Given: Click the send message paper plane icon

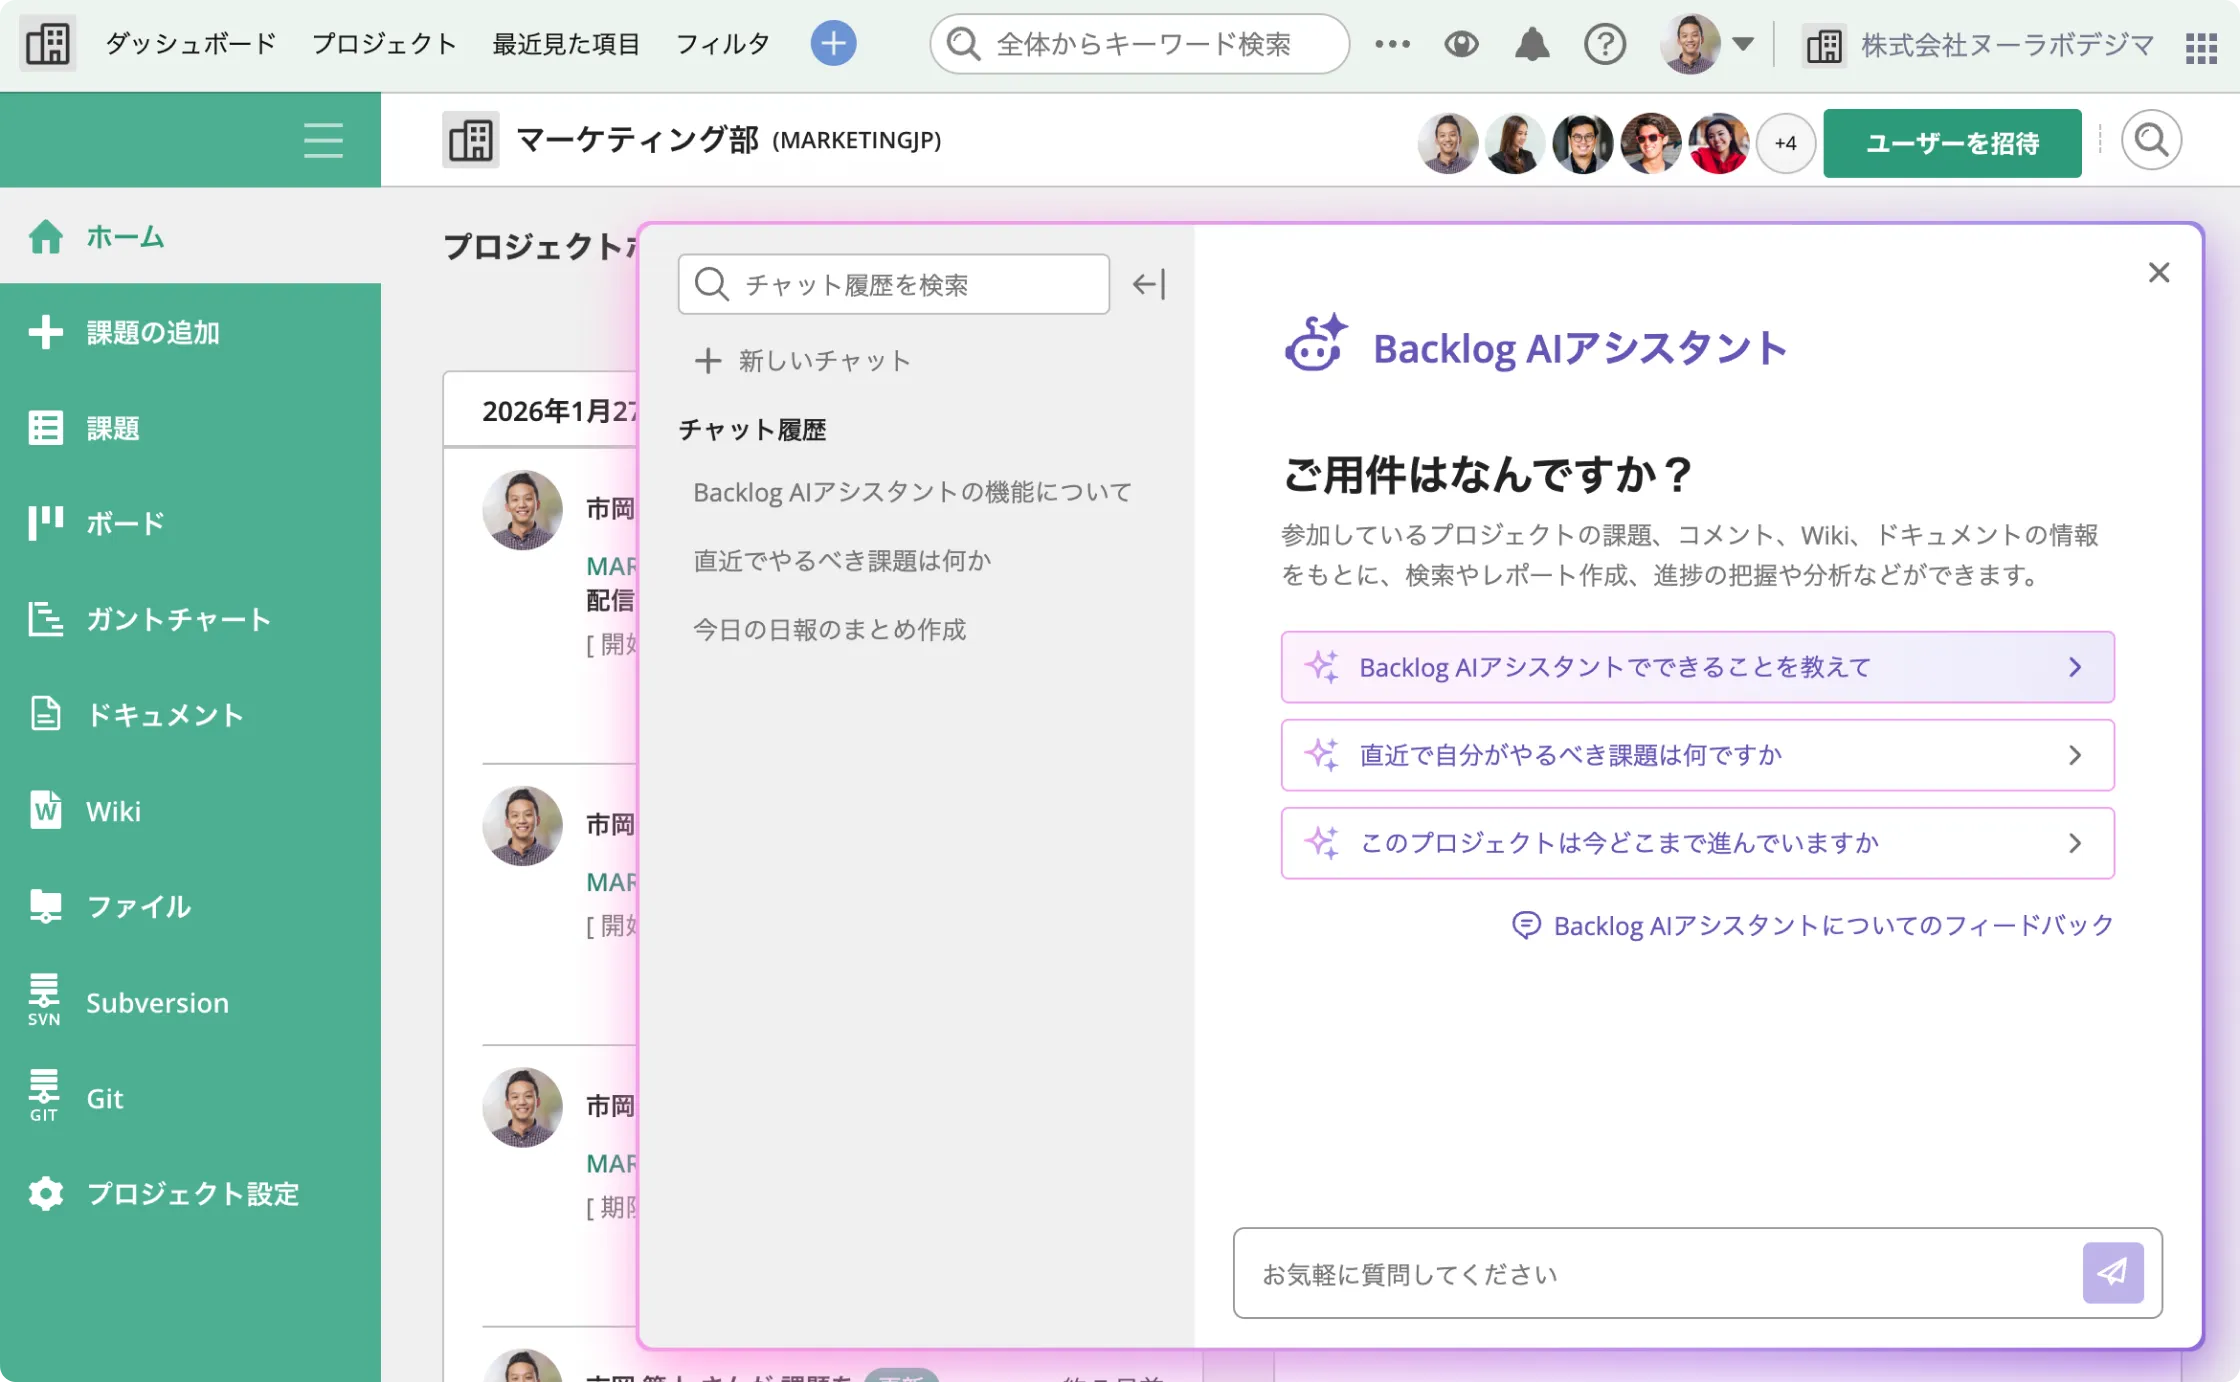Looking at the screenshot, I should 2112,1273.
